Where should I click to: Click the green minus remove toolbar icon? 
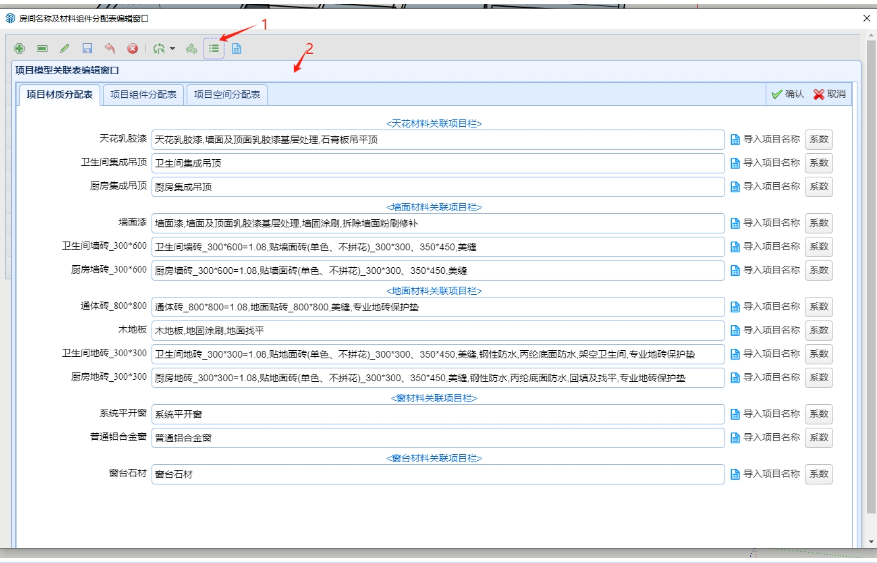[42, 48]
